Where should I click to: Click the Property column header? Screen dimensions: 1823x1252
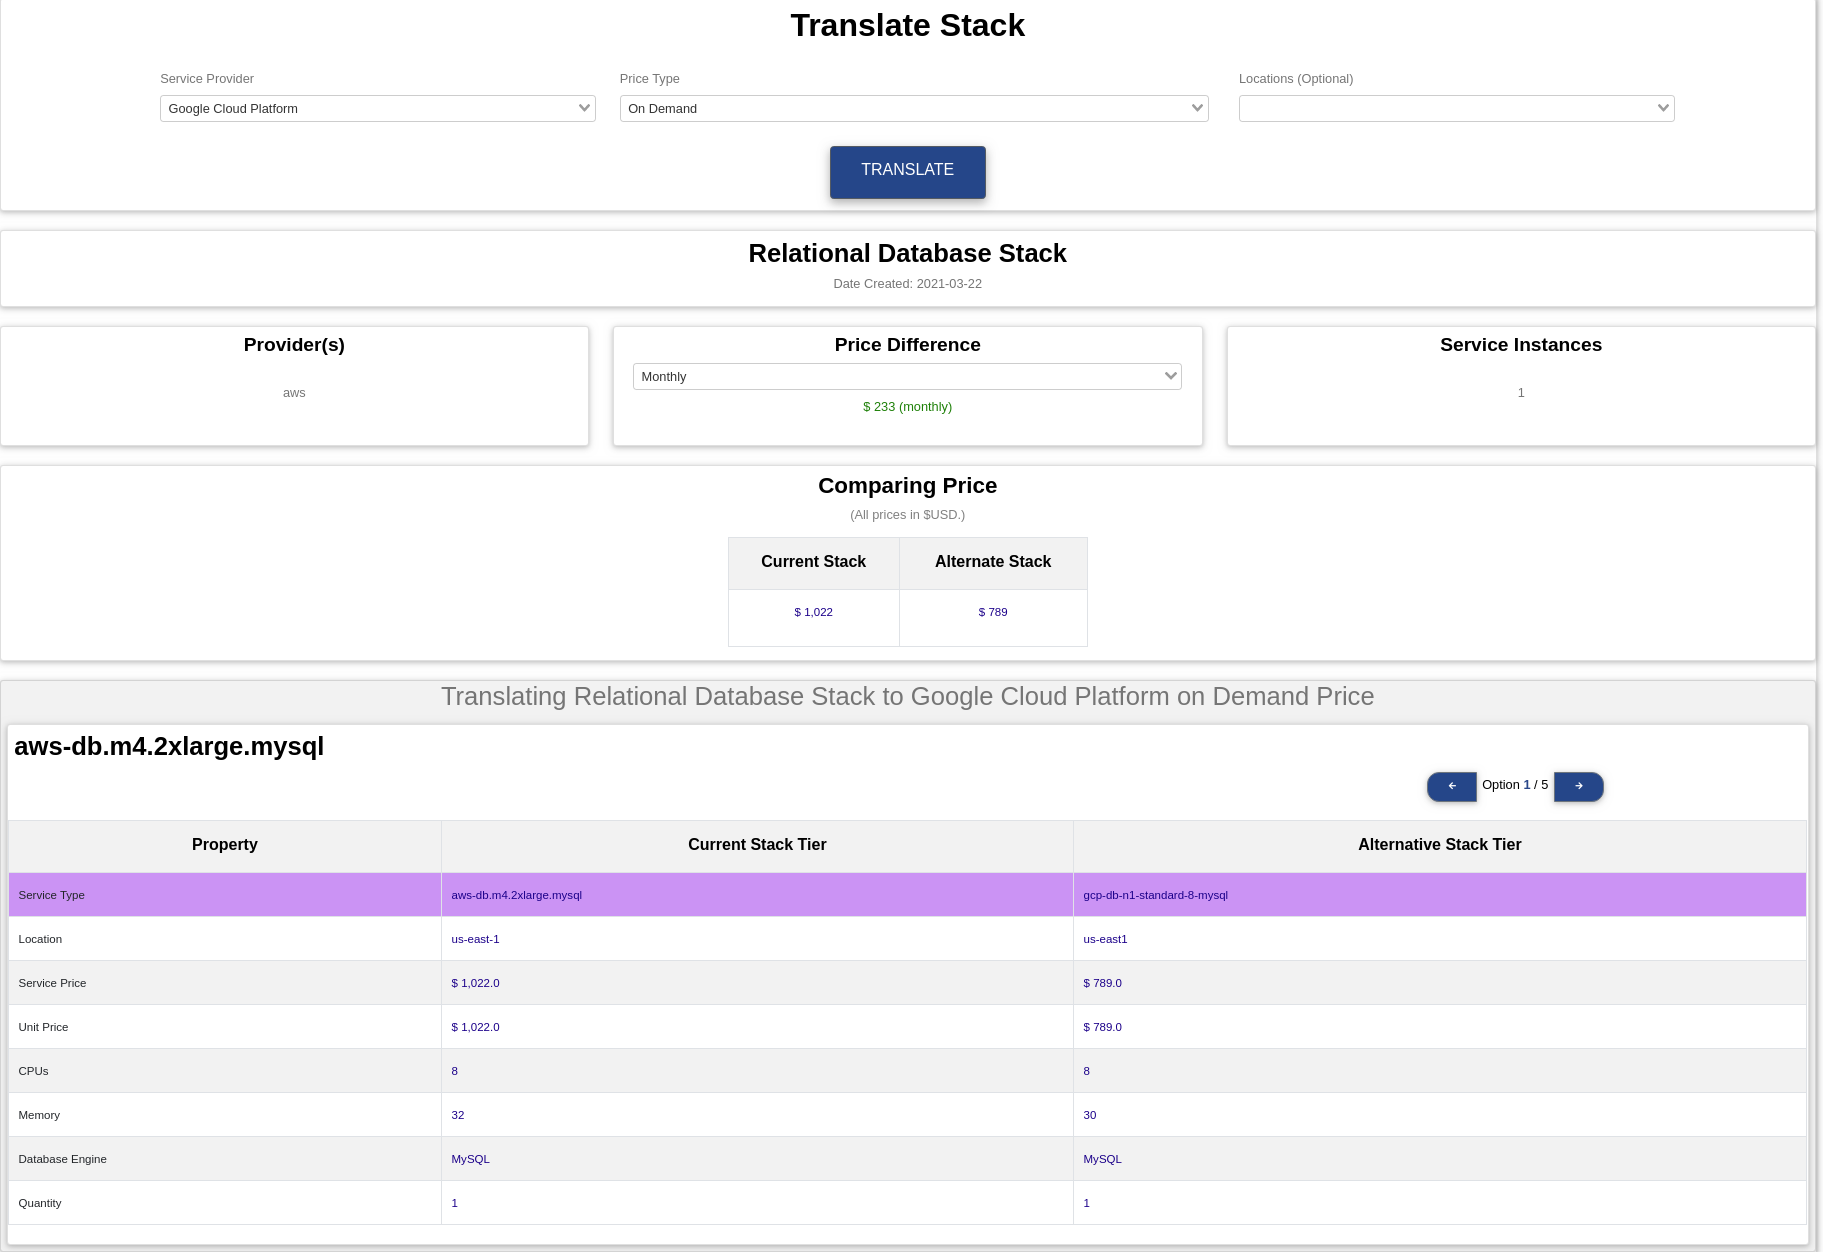(225, 845)
